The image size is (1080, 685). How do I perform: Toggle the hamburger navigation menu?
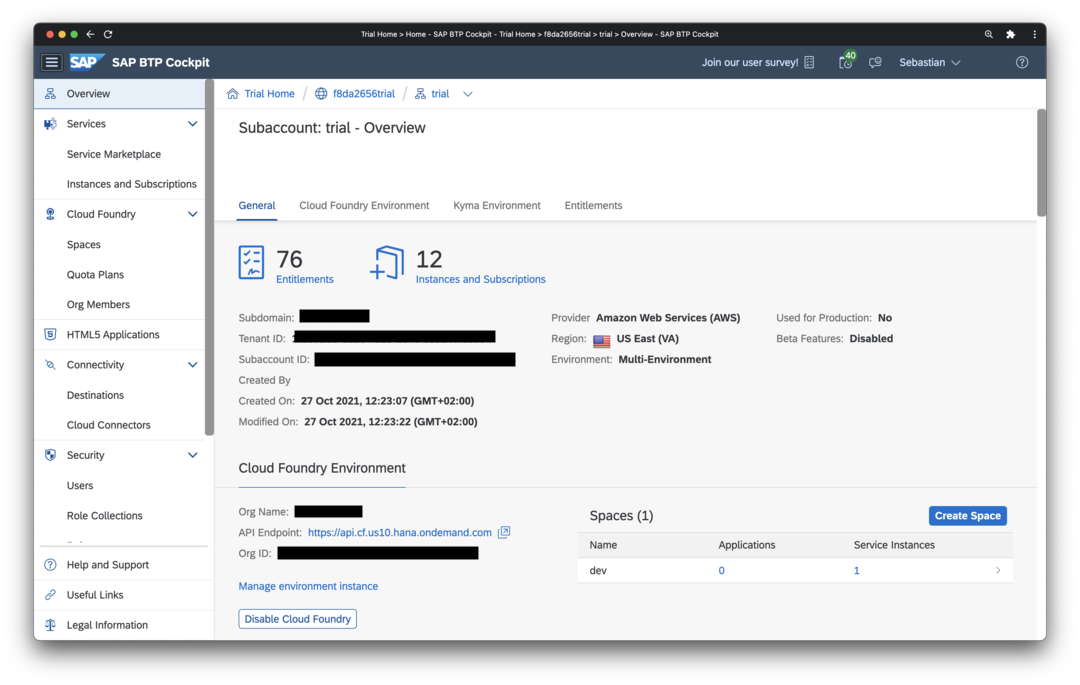[51, 62]
